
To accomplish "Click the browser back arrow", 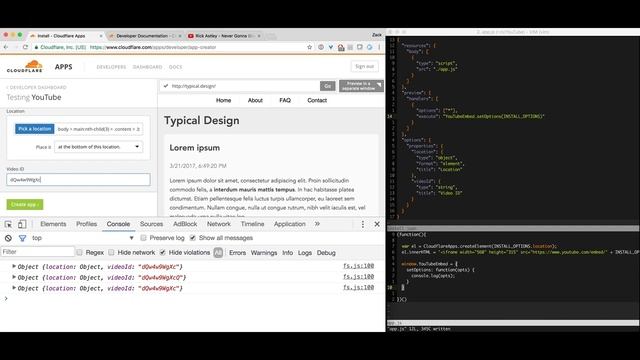I will pos(6,47).
